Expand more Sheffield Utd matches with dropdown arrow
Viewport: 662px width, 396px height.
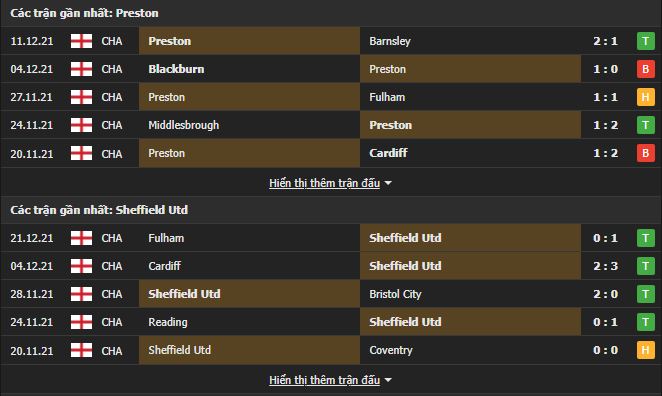click(x=388, y=380)
